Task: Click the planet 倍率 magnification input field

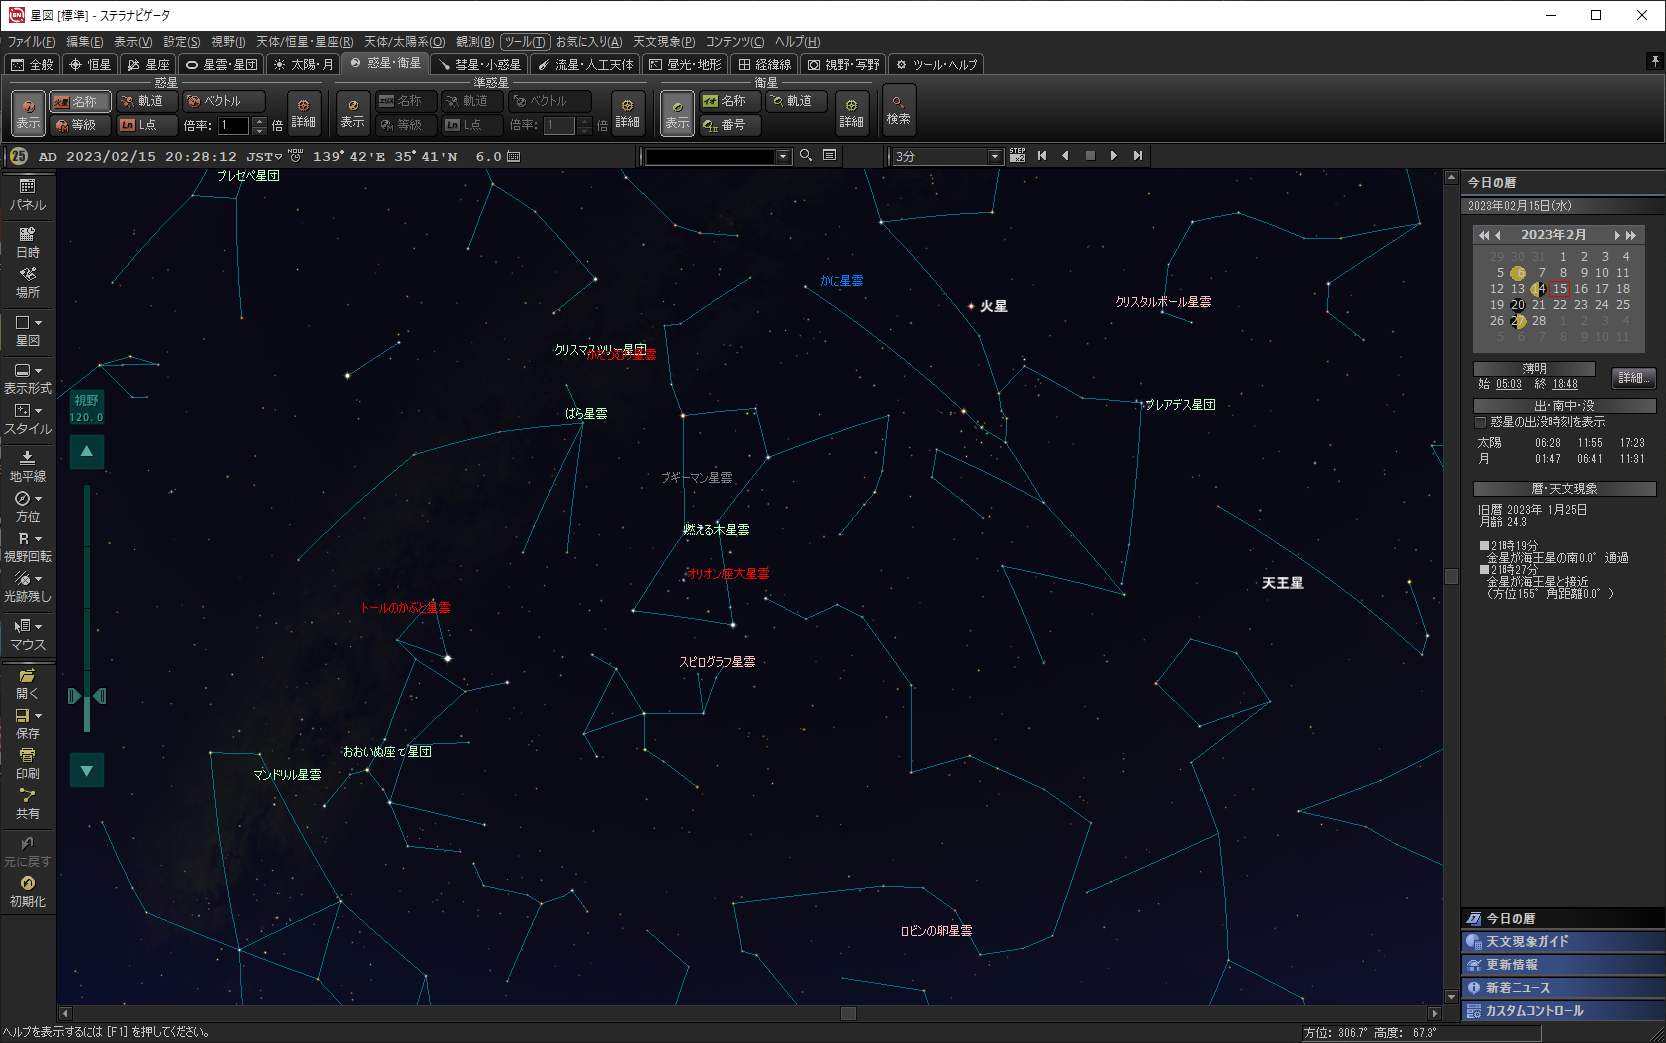Action: click(x=233, y=126)
